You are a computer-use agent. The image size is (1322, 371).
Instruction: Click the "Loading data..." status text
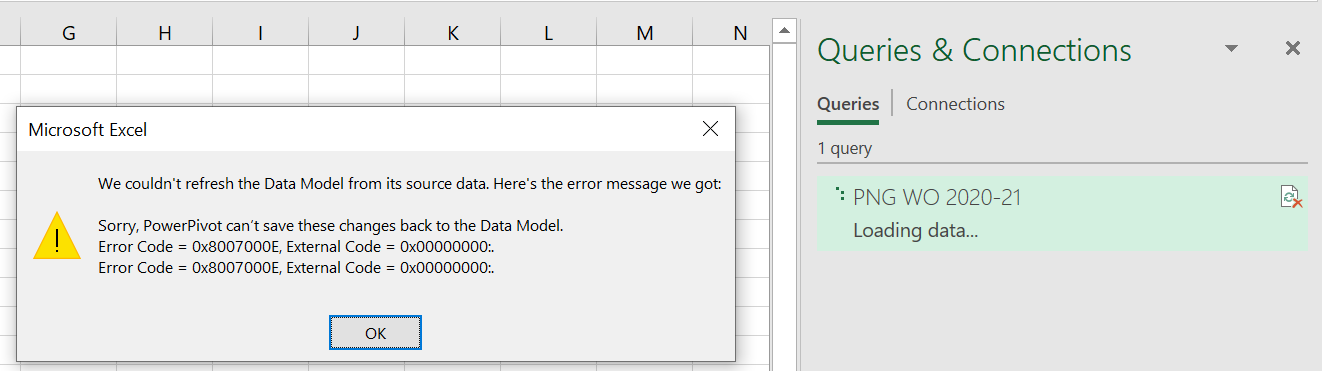tap(915, 231)
